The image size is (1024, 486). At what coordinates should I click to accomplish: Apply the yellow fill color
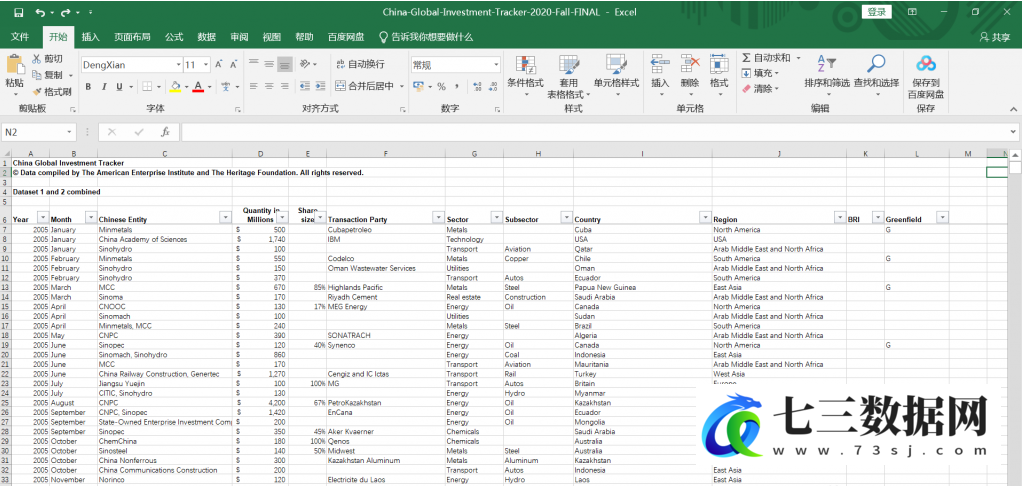click(175, 86)
